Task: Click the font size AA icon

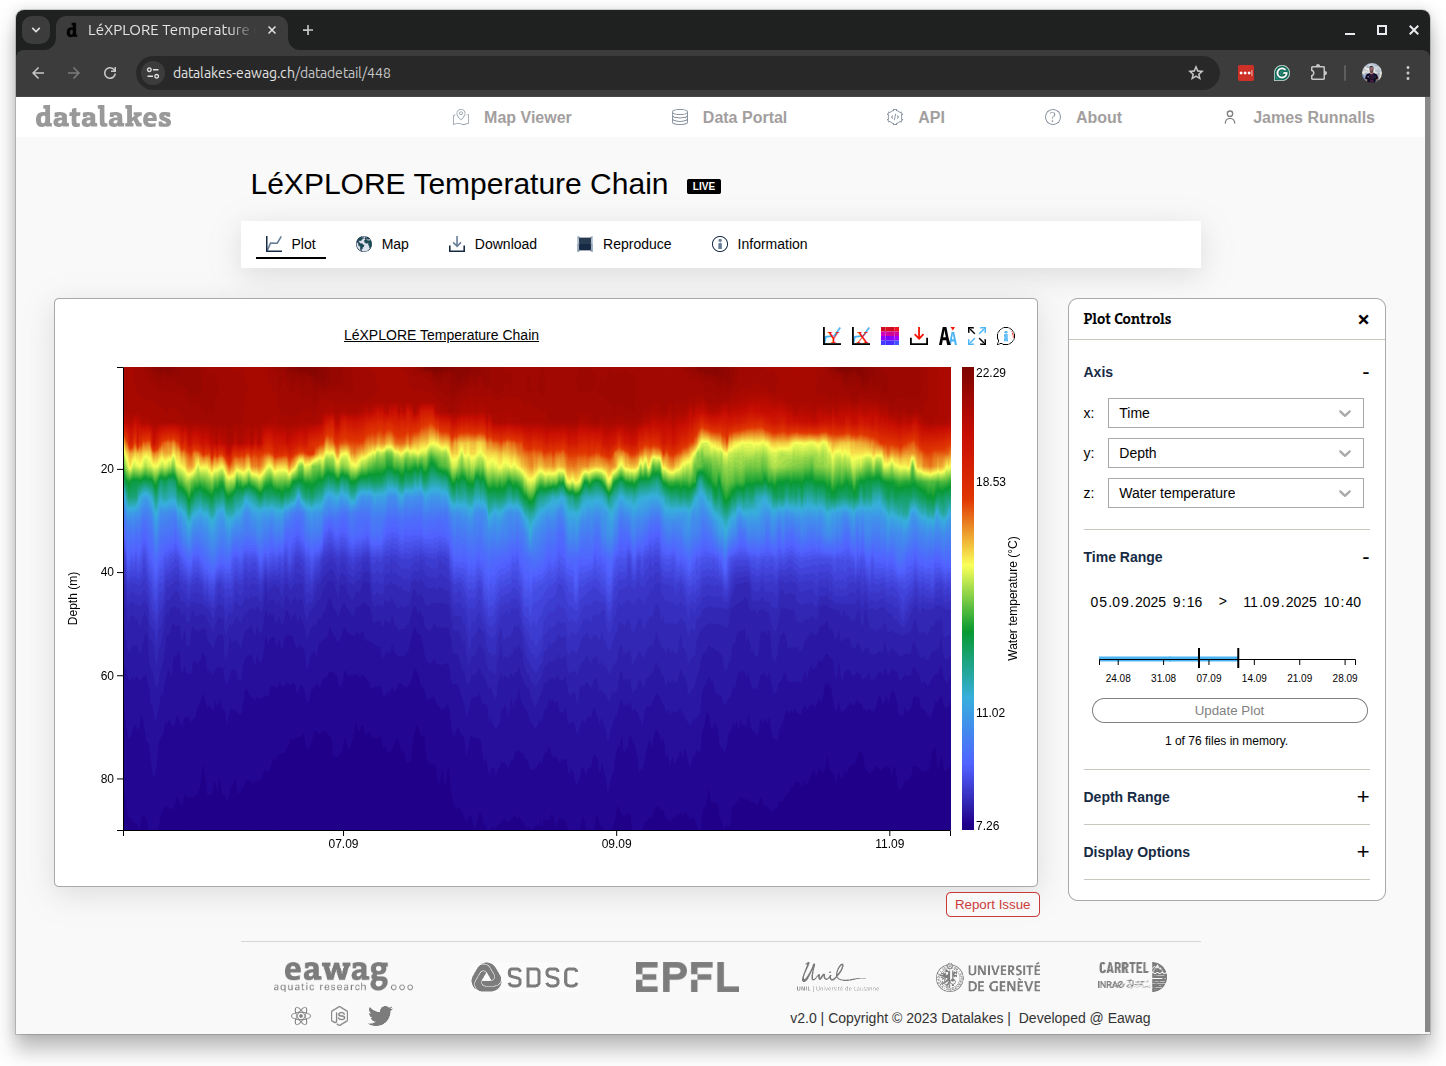Action: coord(948,336)
